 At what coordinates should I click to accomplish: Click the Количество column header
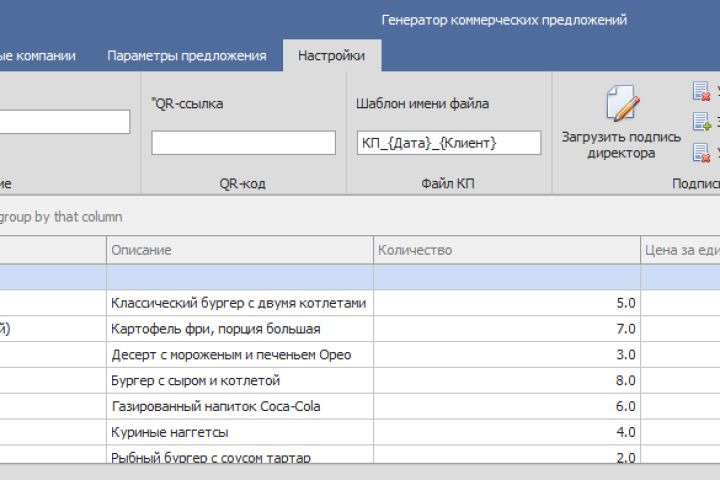pos(507,249)
